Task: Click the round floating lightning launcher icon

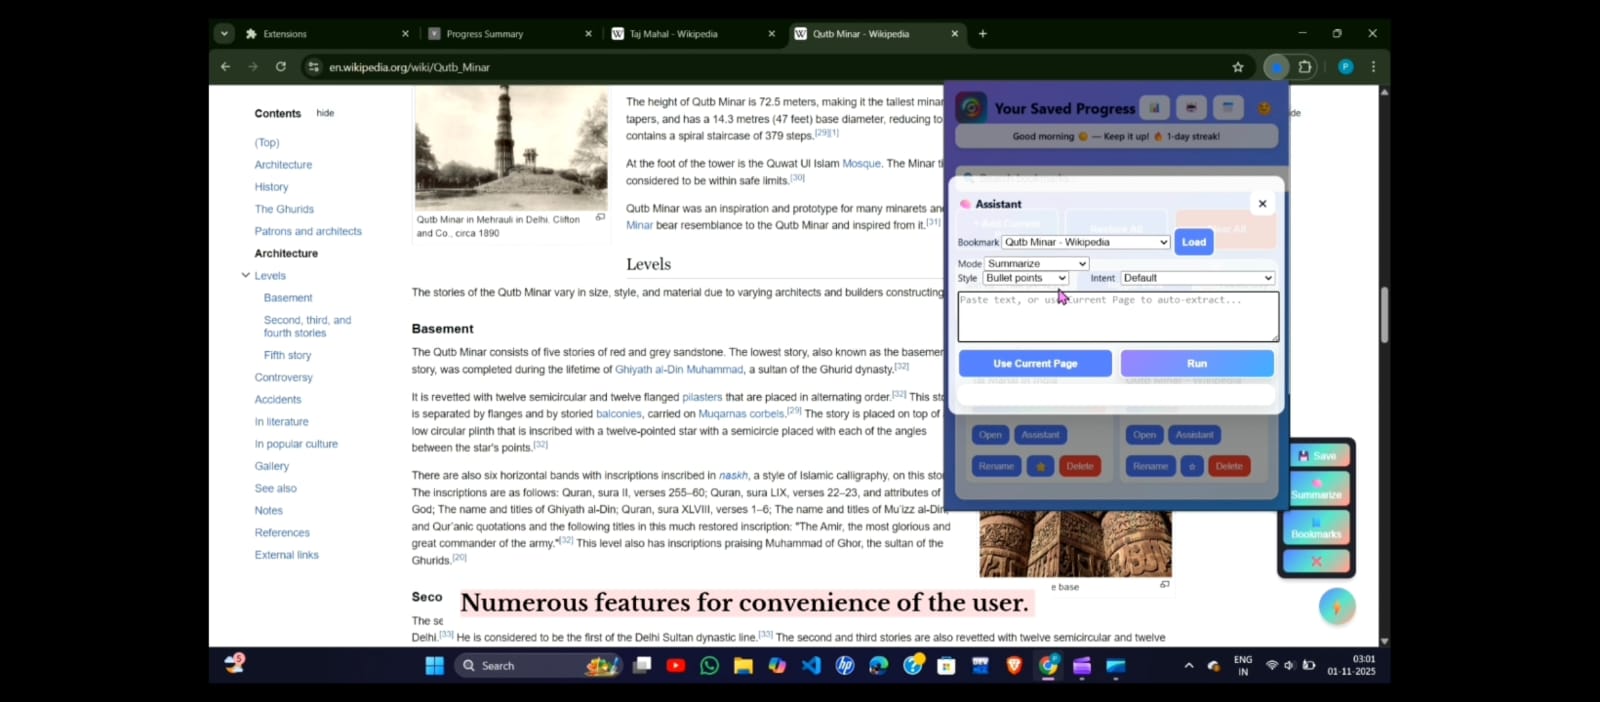Action: (1337, 606)
